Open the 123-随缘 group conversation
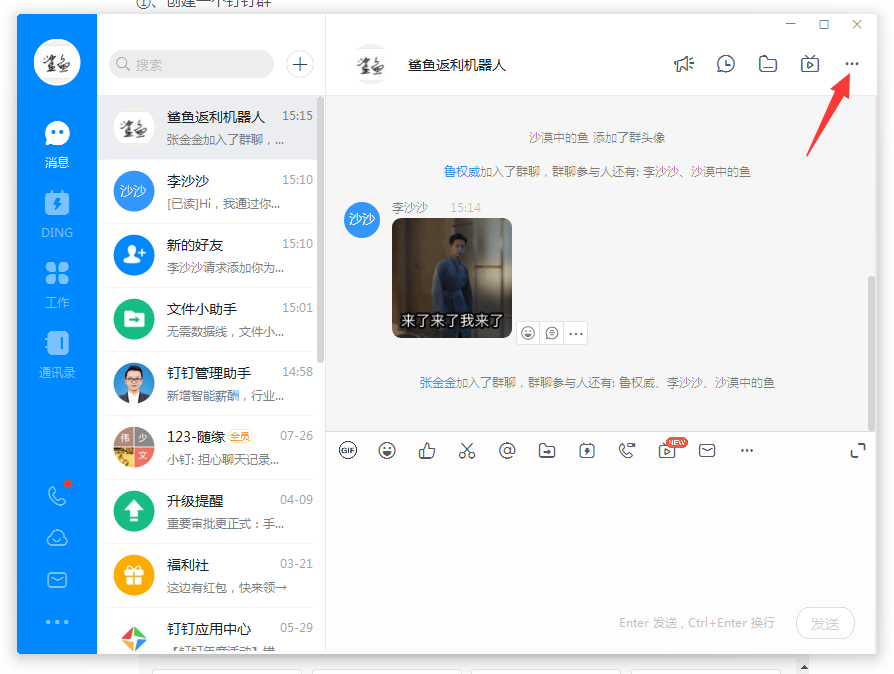 207,448
